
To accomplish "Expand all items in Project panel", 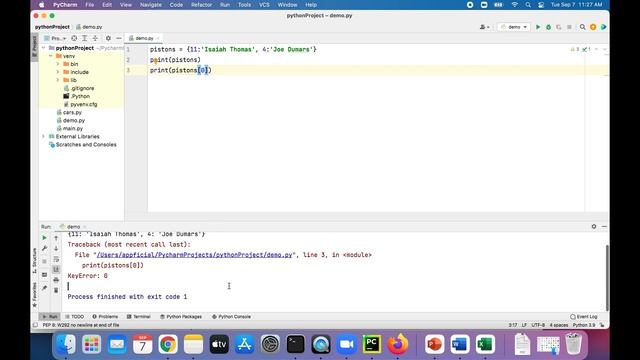I will [x=84, y=38].
